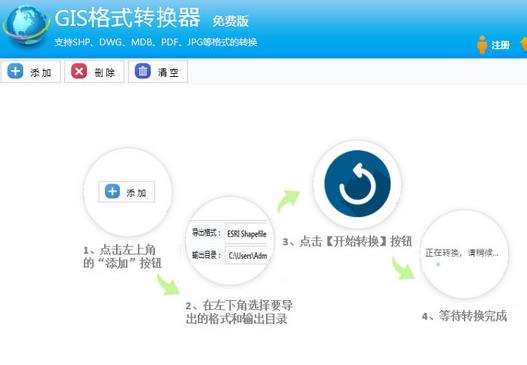
Task: Click the 正在转换 progress message circle
Action: [x=464, y=254]
